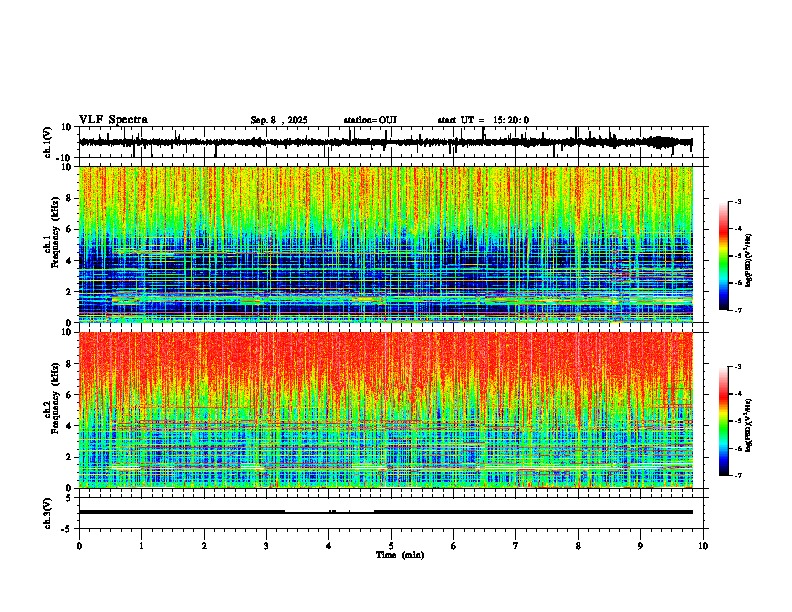Click the ch.1 spectrogram plot area
792x612 pixels.
point(386,244)
